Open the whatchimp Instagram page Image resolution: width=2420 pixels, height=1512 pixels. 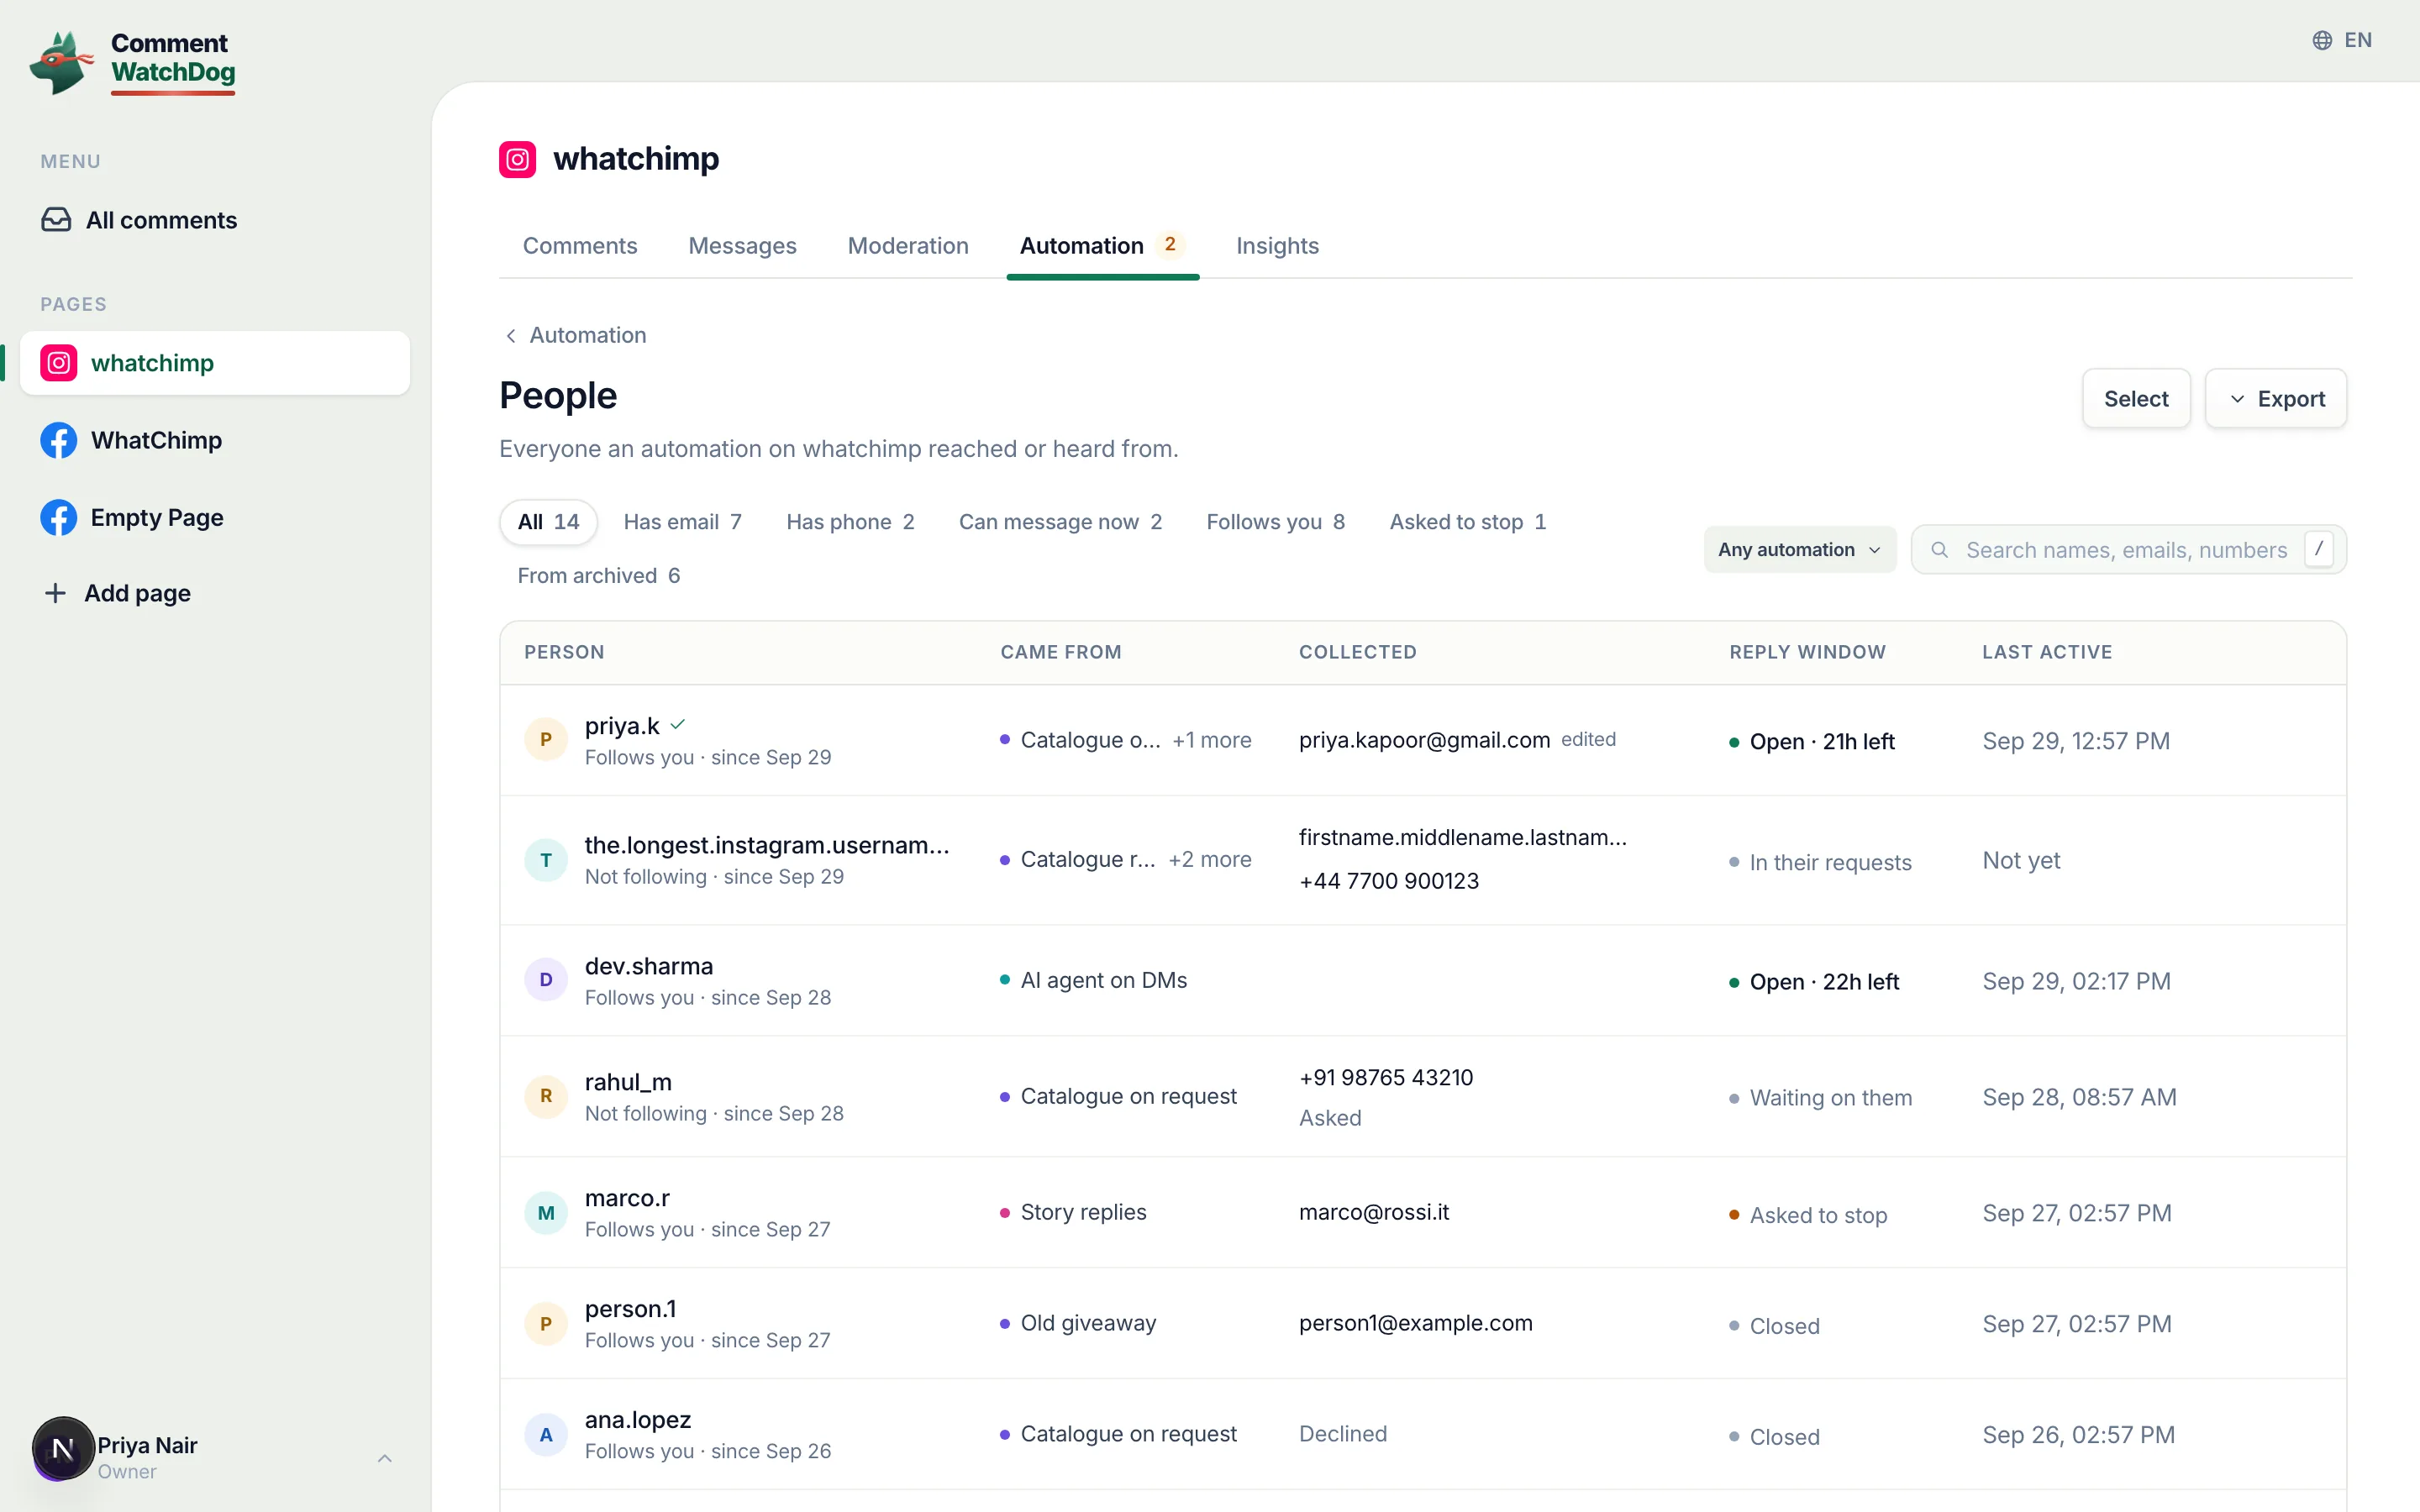tap(215, 363)
